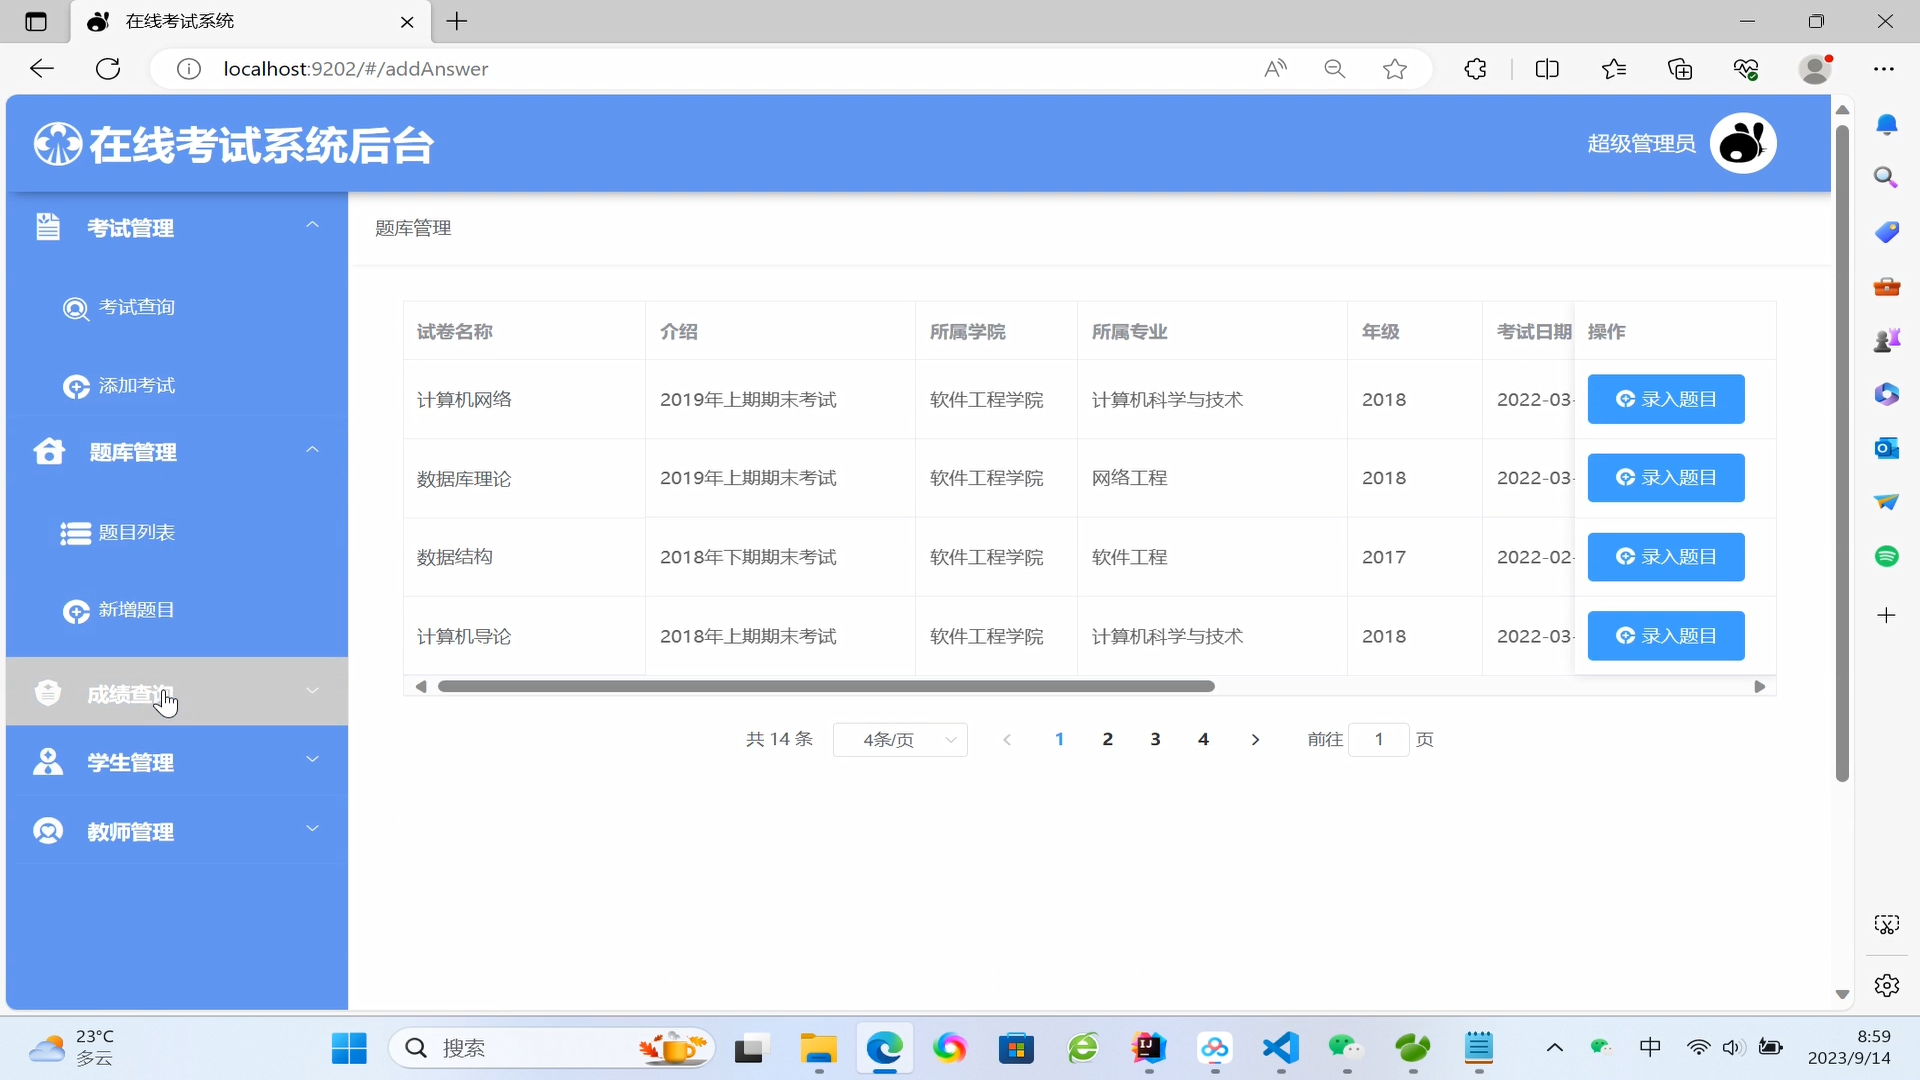This screenshot has width=1920, height=1080.
Task: Click the 学生管理 person icon
Action: pos(47,762)
